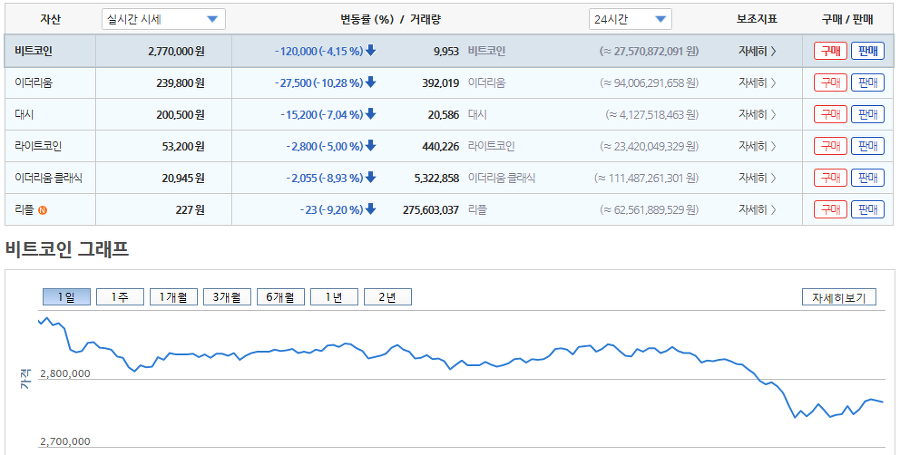Viewport: 900px width, 455px height.
Task: Show the 1년 chart tab
Action: click(334, 297)
